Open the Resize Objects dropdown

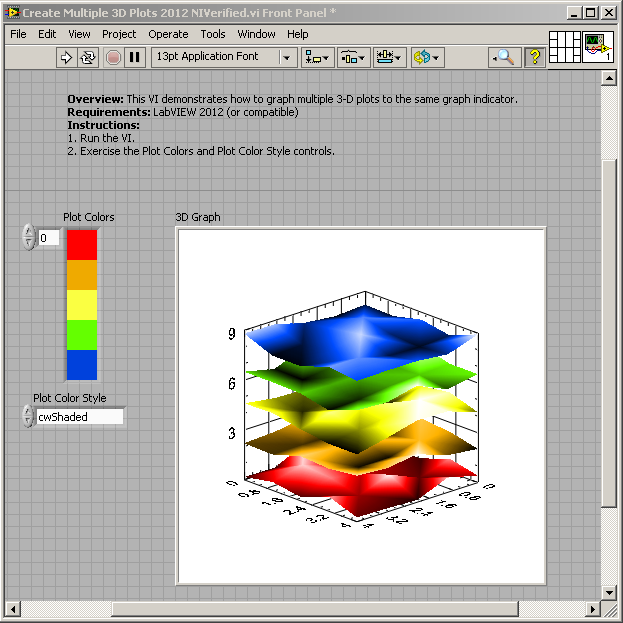click(389, 57)
